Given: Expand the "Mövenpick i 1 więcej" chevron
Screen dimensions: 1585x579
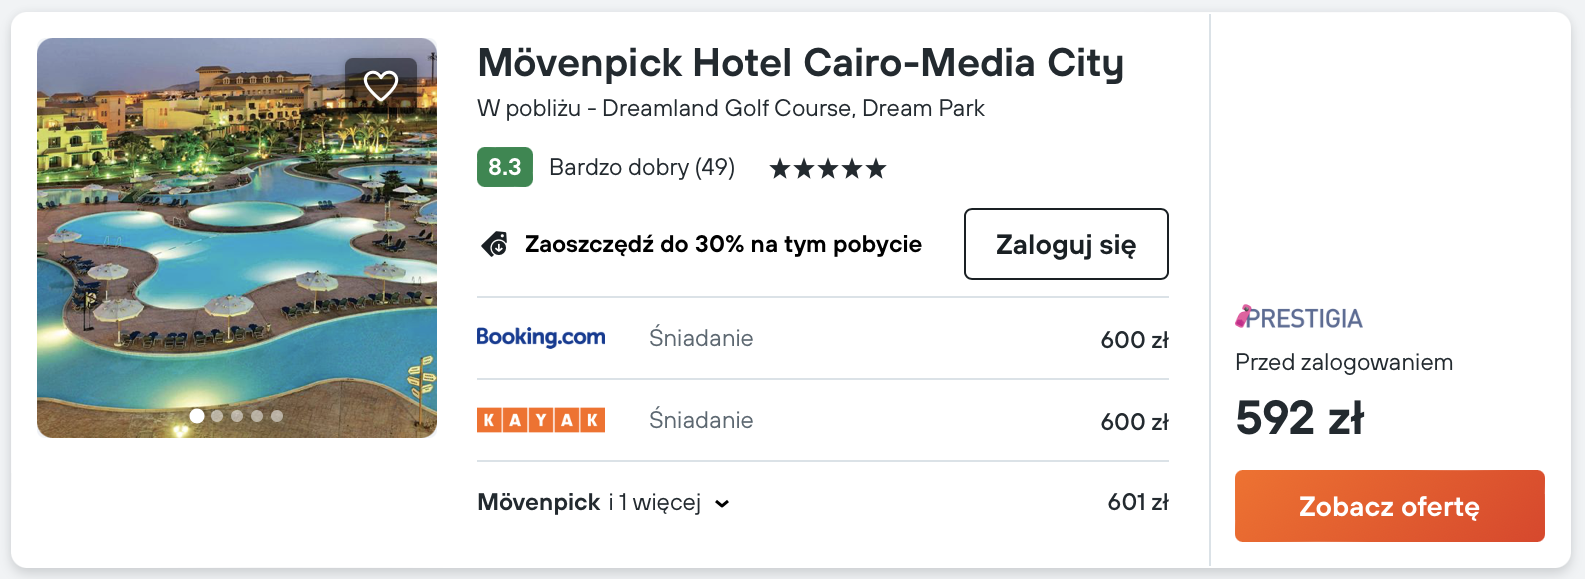Looking at the screenshot, I should 723,504.
